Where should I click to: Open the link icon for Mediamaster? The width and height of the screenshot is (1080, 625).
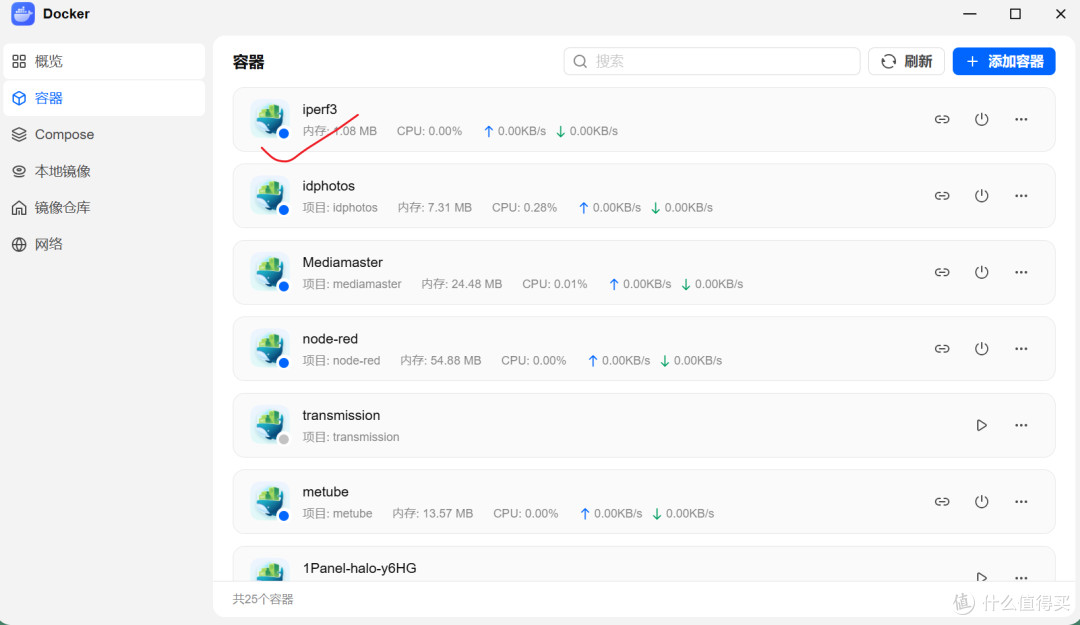point(942,272)
